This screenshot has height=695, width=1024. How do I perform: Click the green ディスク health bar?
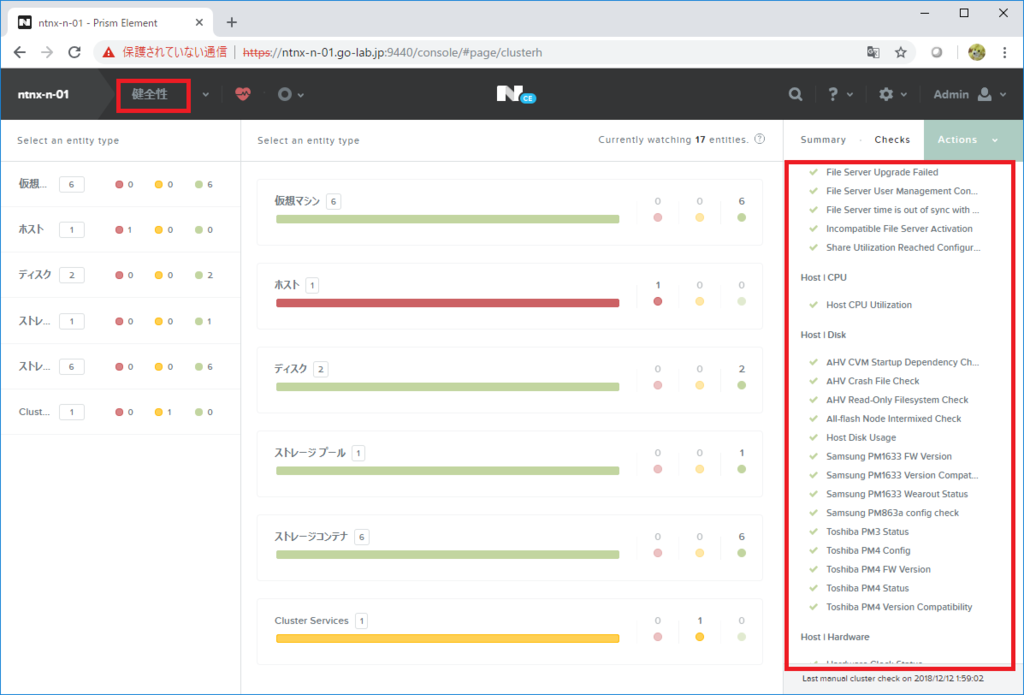[x=447, y=387]
